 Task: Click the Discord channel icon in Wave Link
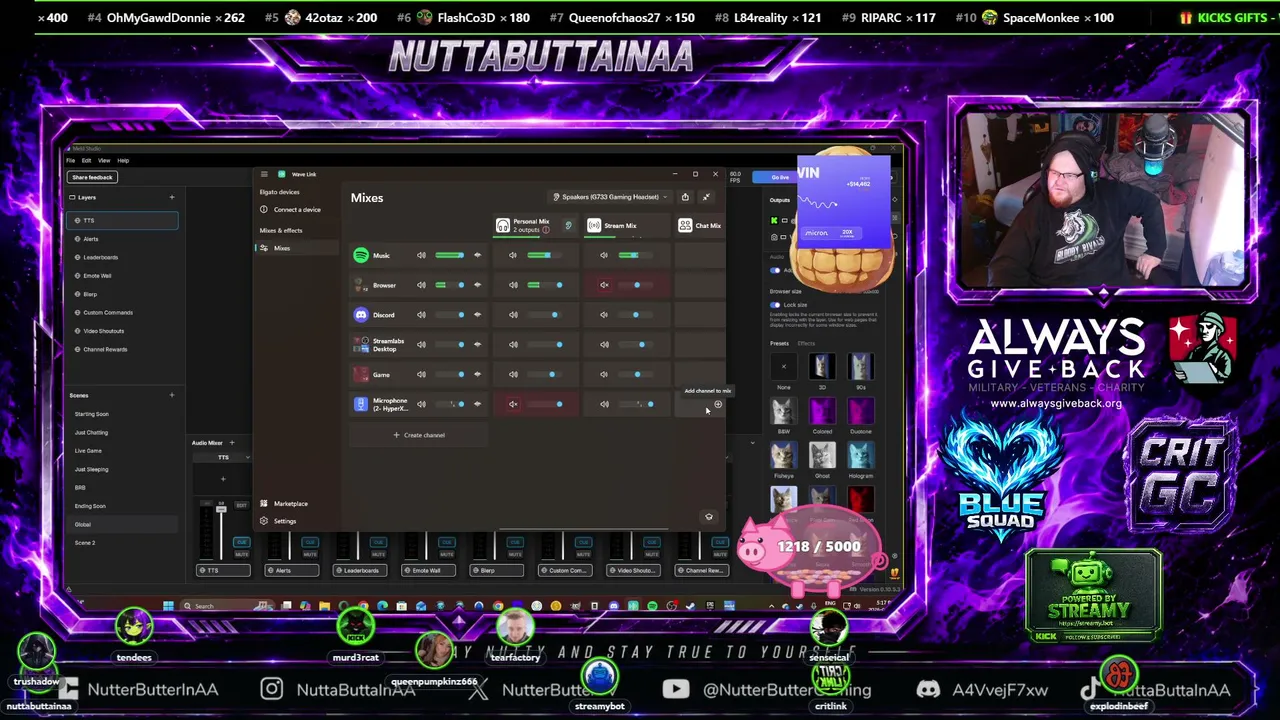(361, 315)
